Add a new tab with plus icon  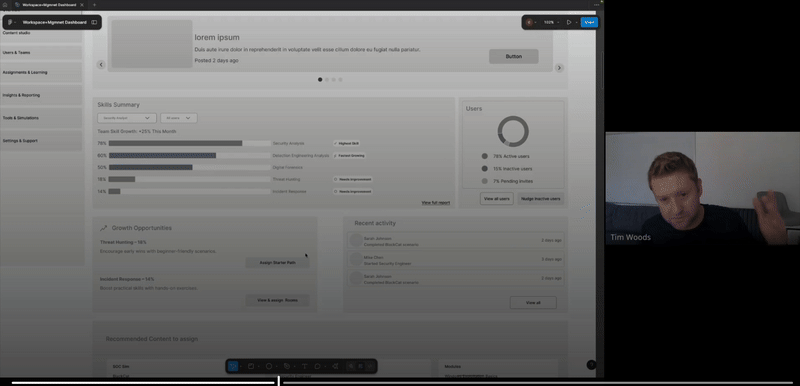pyautogui.click(x=94, y=5)
